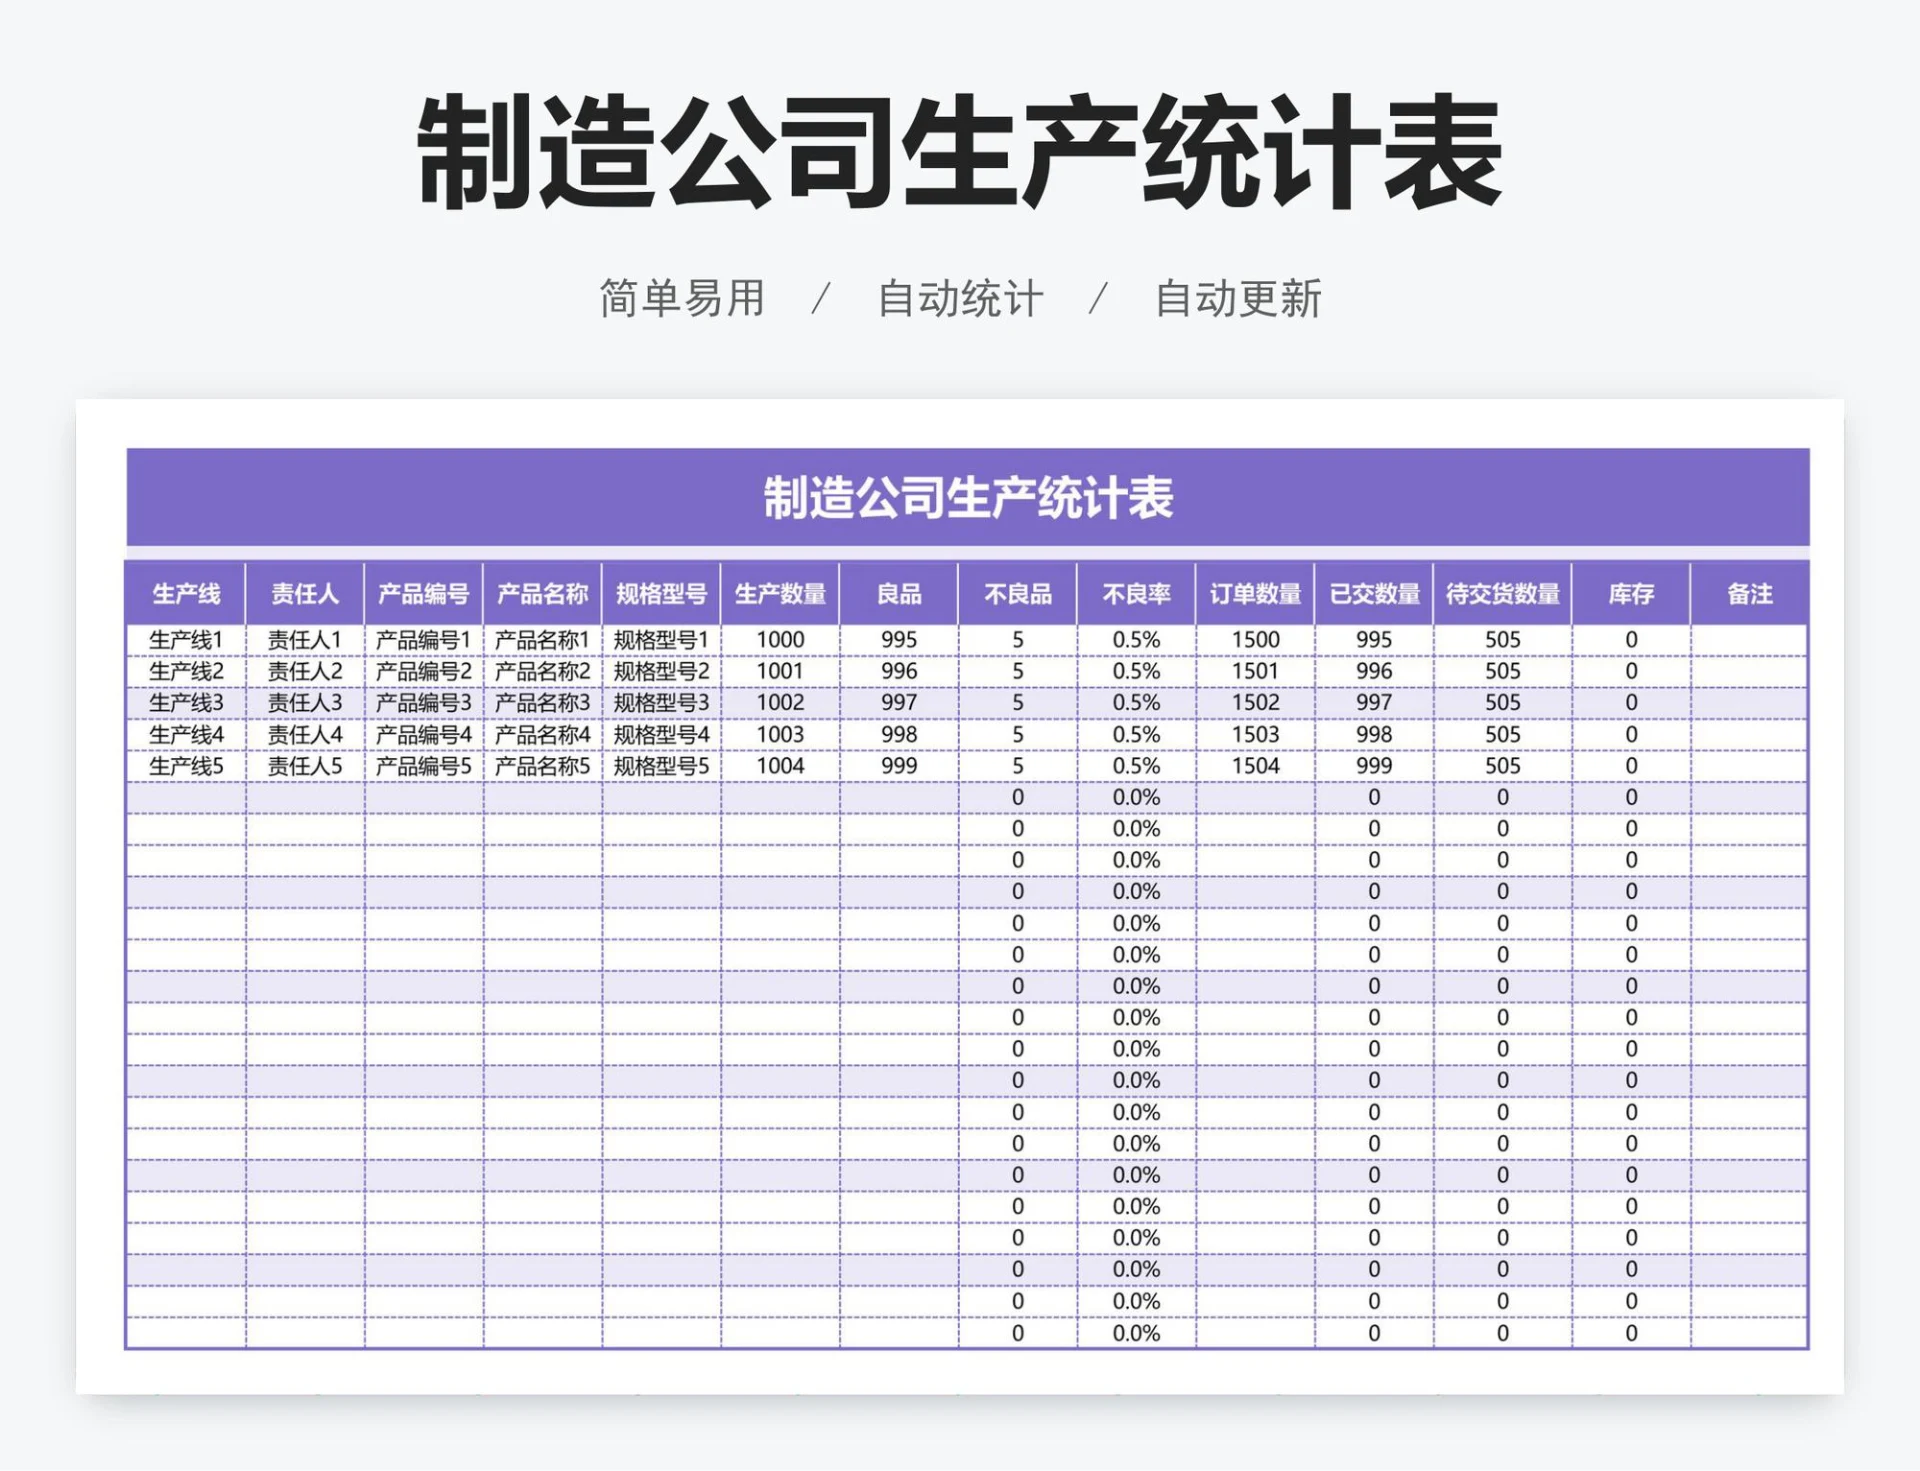The image size is (1920, 1471).
Task: Click the 订单数量 value 1500
Action: [x=1256, y=641]
